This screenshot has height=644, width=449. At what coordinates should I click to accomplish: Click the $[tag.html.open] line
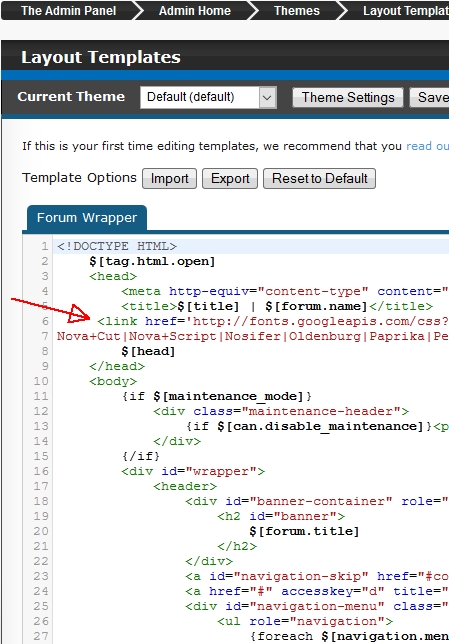click(x=152, y=261)
